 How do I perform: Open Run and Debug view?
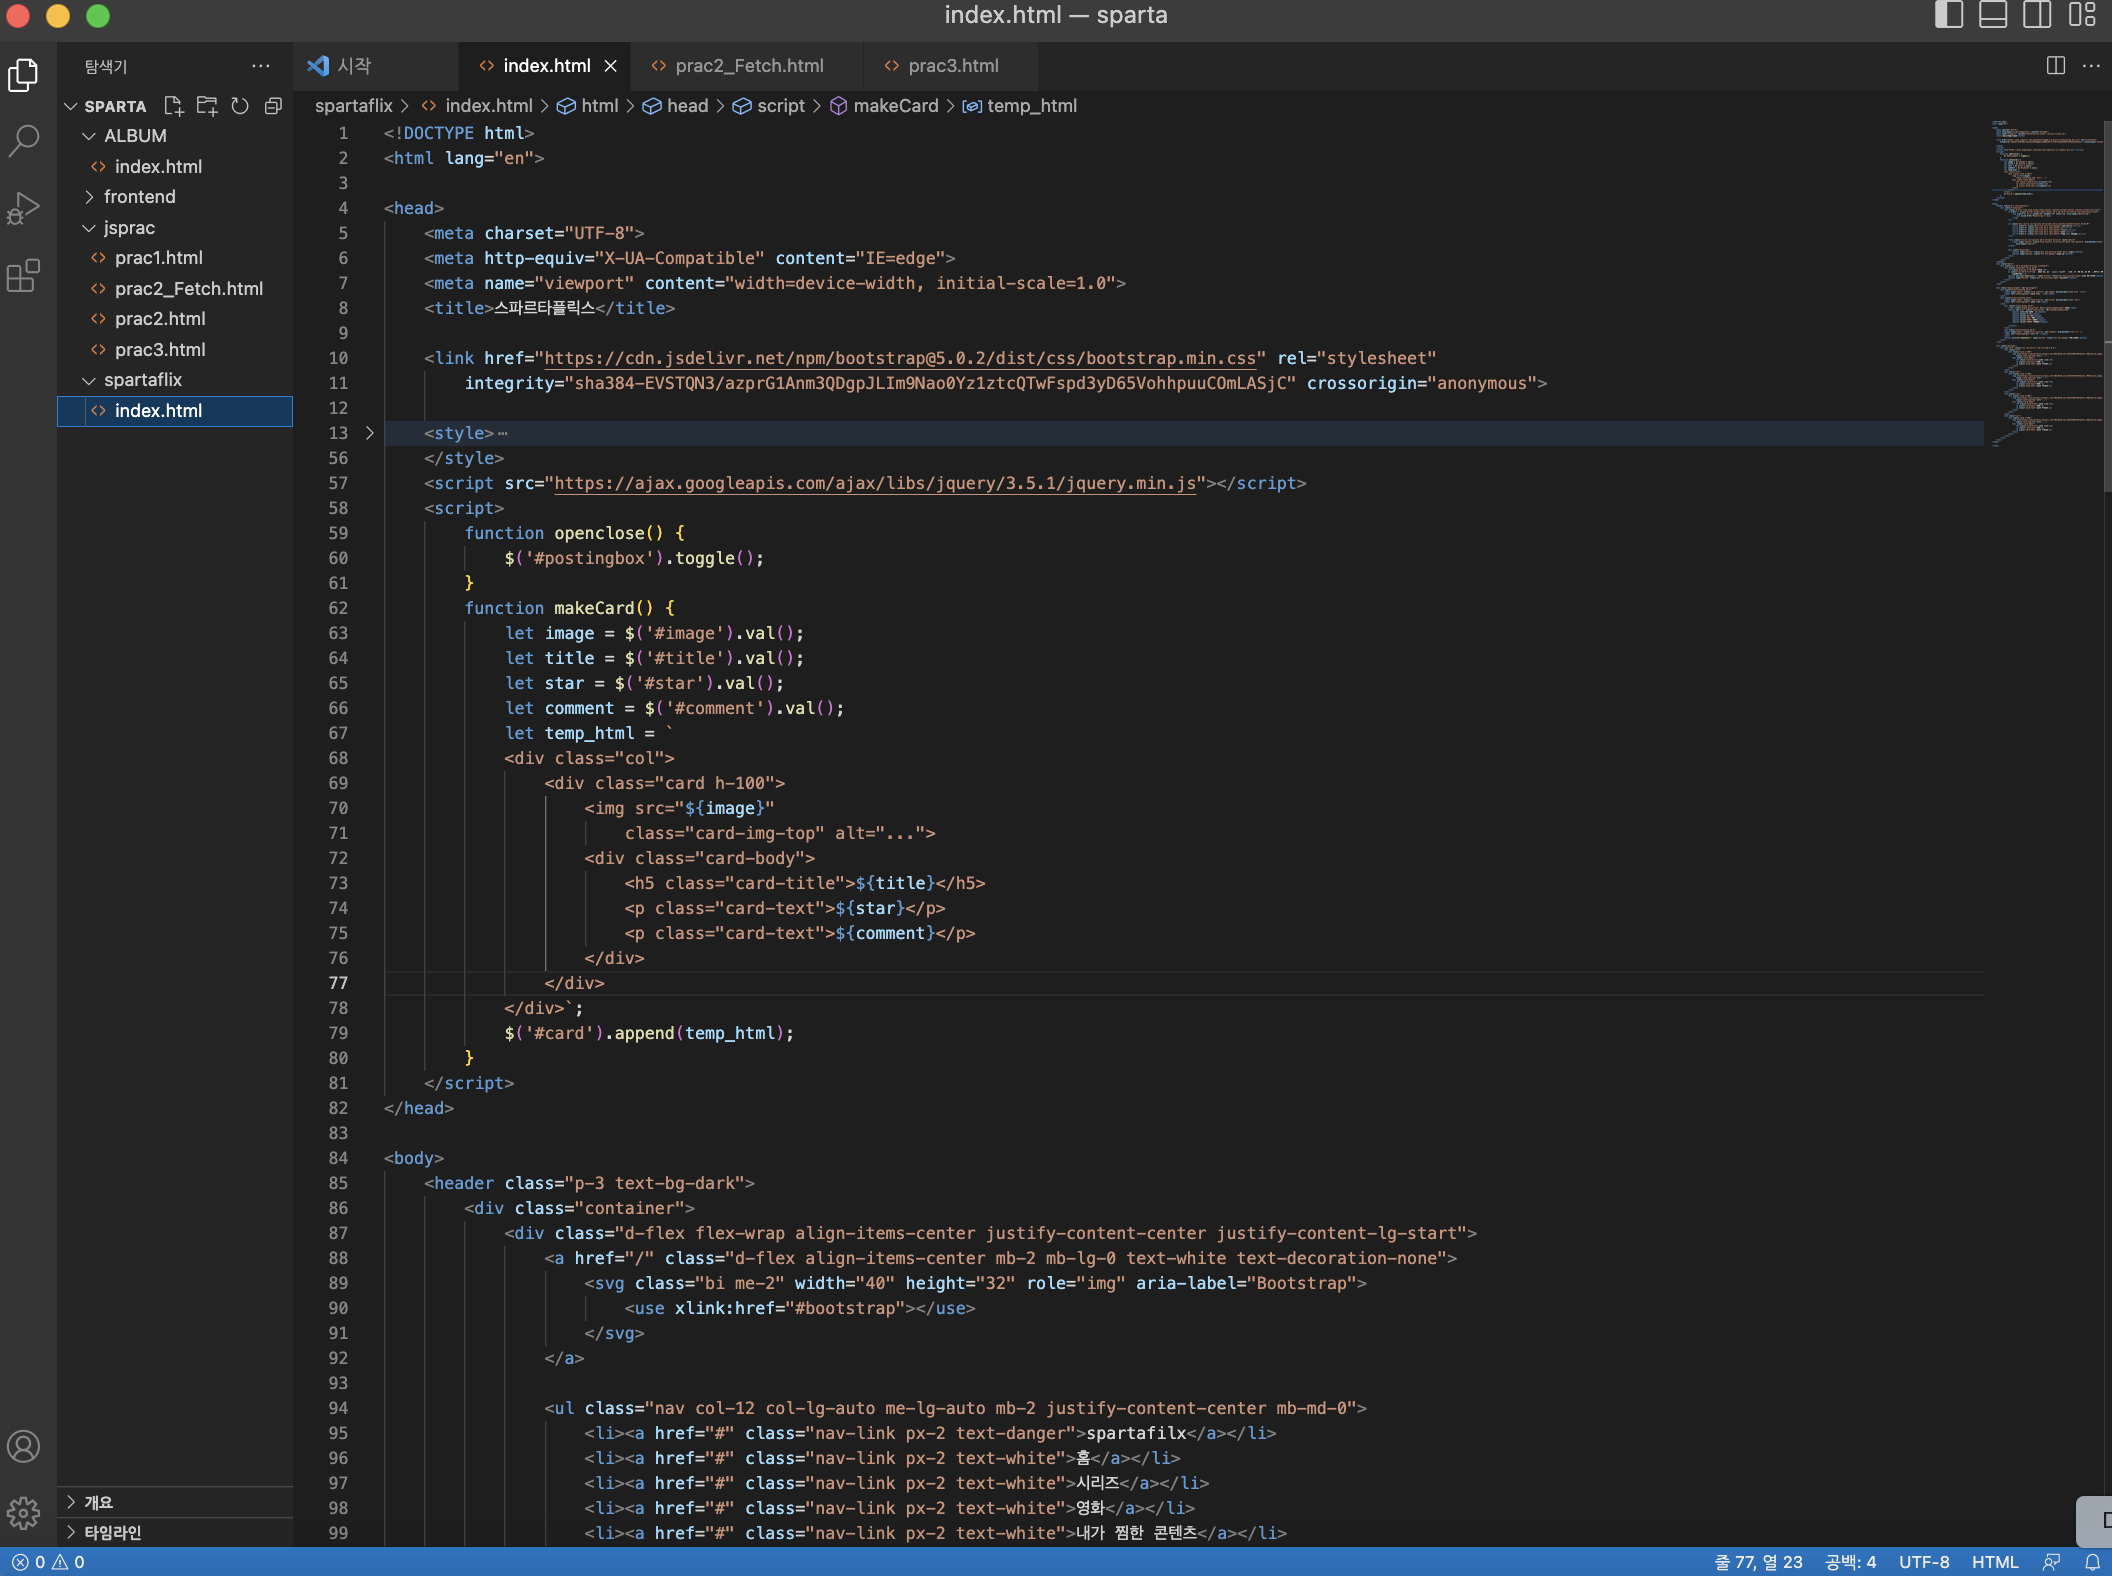pos(24,208)
